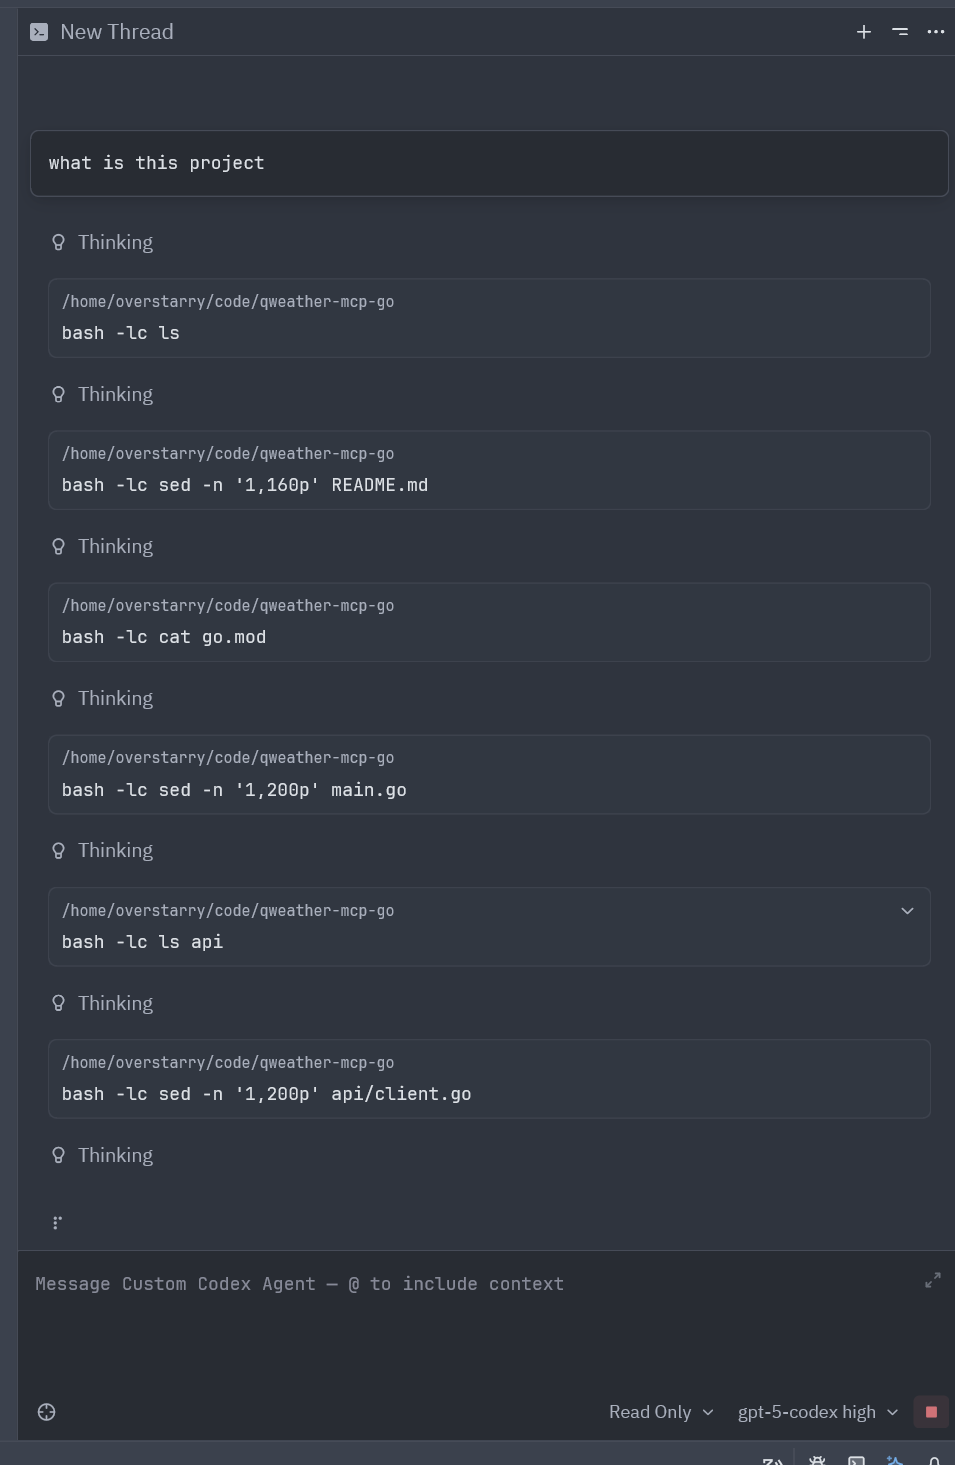Open the three-dot more options menu
Image resolution: width=955 pixels, height=1465 pixels.
tap(936, 32)
